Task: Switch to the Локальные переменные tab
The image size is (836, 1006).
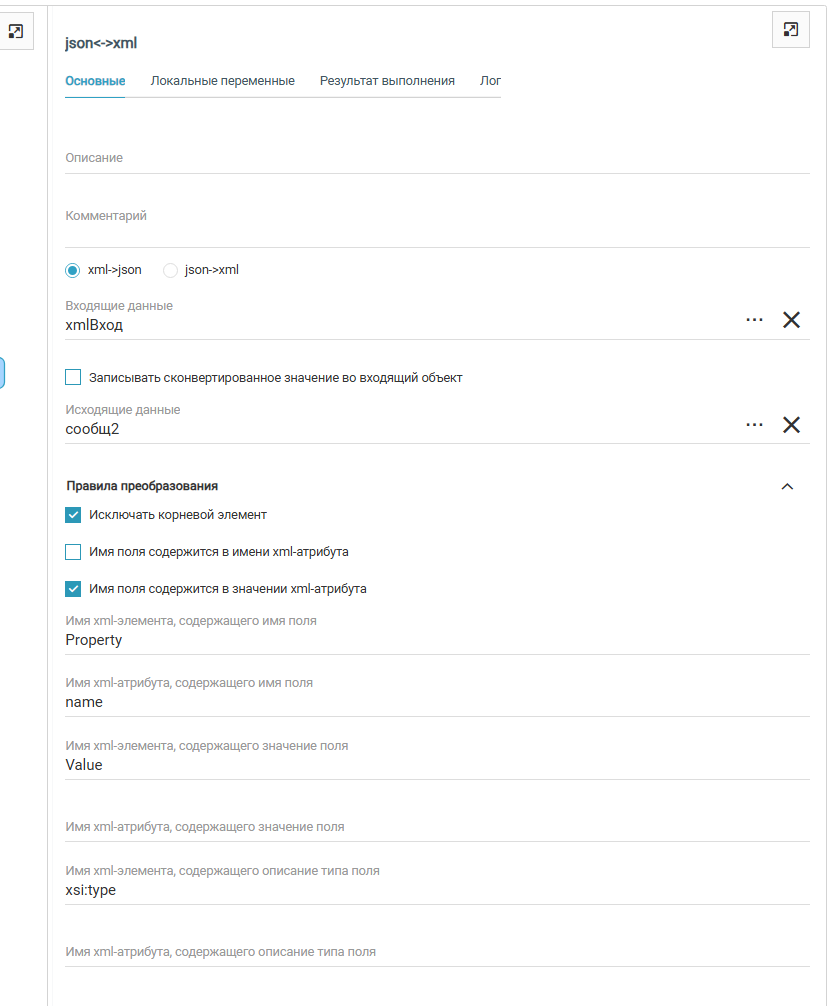Action: point(222,80)
